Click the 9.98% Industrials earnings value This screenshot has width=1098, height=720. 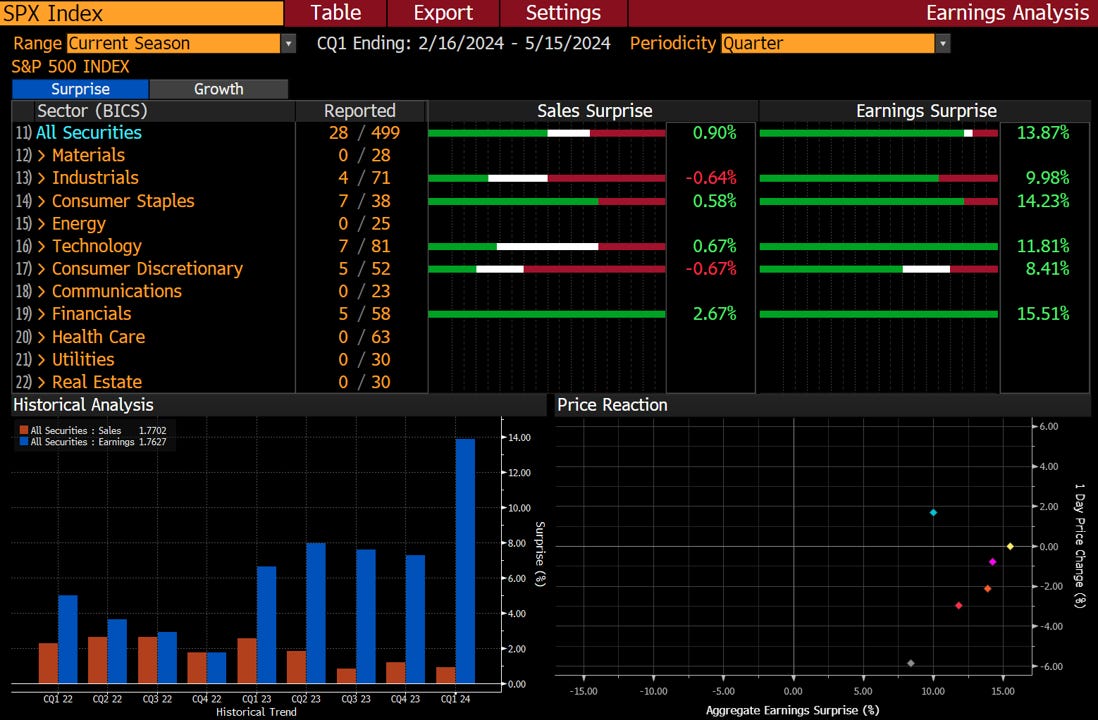click(1047, 178)
